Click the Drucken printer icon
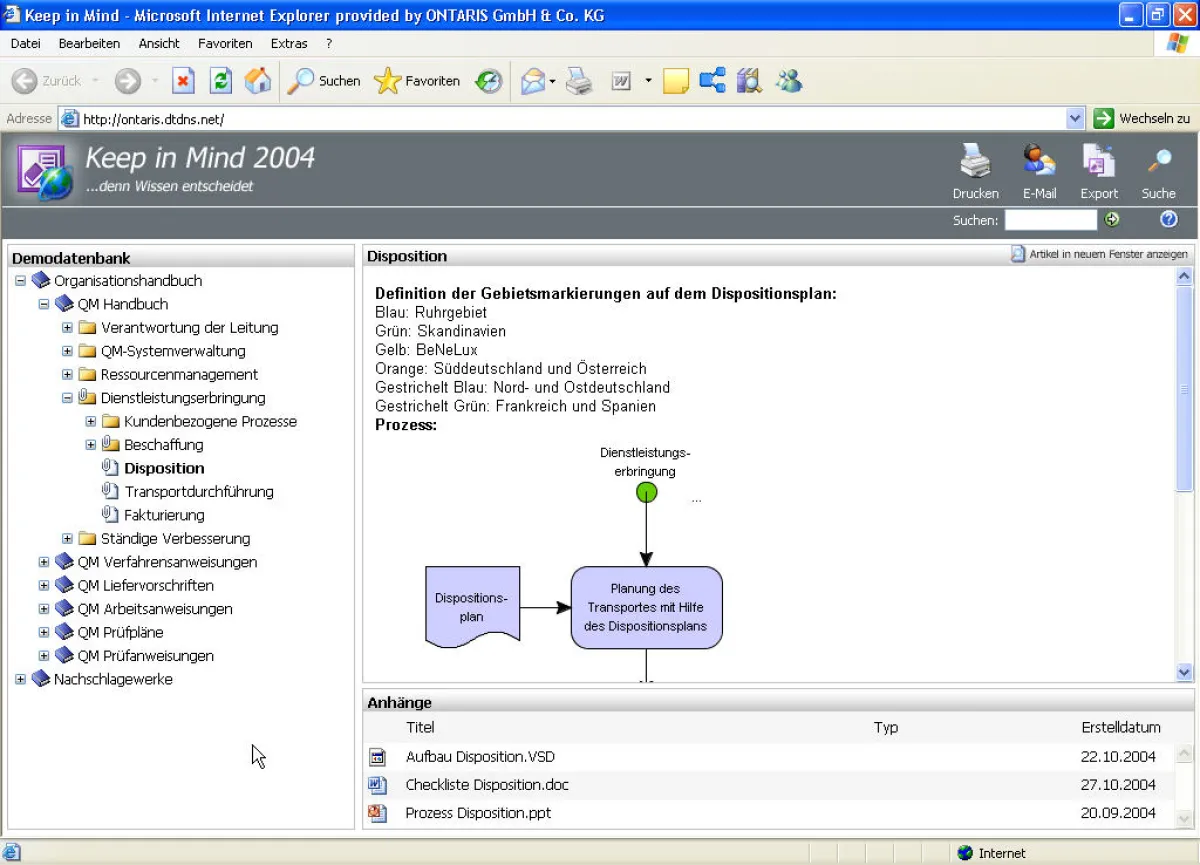Viewport: 1200px width, 865px height. pyautogui.click(x=975, y=162)
